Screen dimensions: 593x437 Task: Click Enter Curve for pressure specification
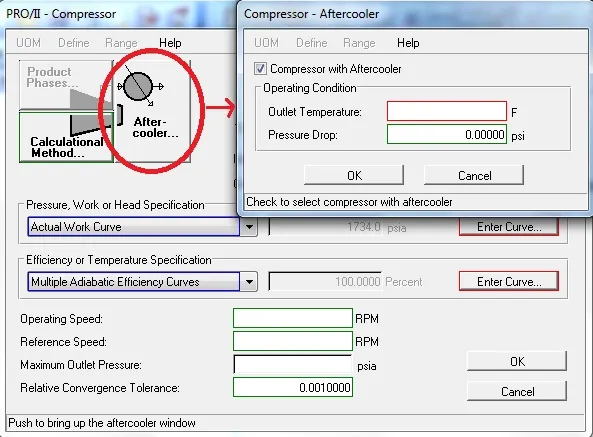509,227
